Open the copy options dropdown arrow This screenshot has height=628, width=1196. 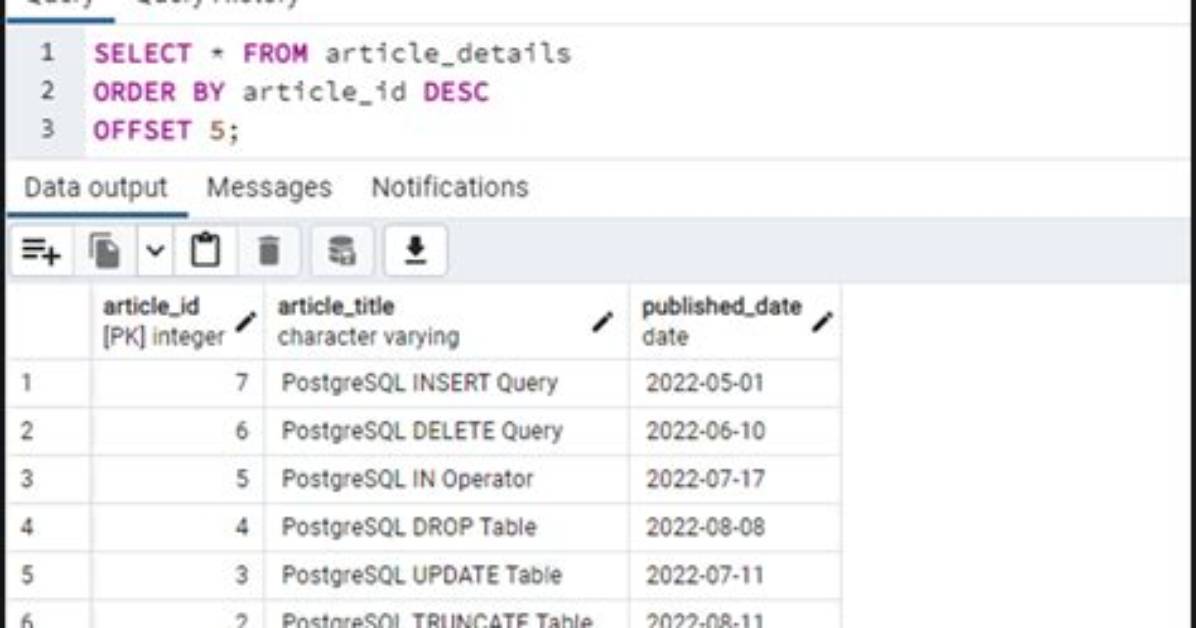click(155, 250)
